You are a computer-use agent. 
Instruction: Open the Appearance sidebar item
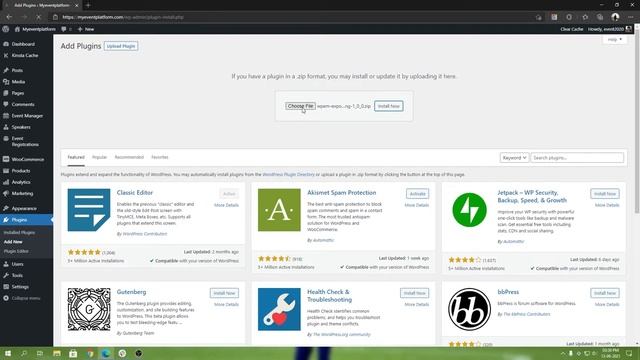pos(24,209)
